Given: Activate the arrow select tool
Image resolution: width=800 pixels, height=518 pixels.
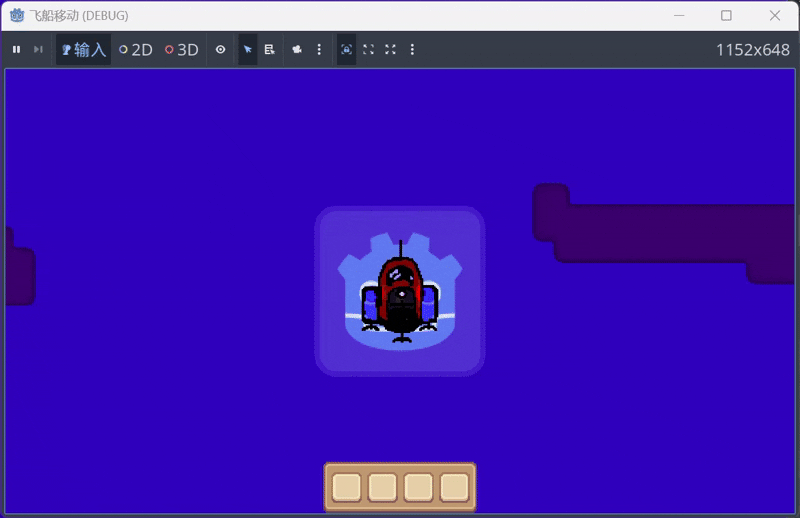Looking at the screenshot, I should 247,50.
